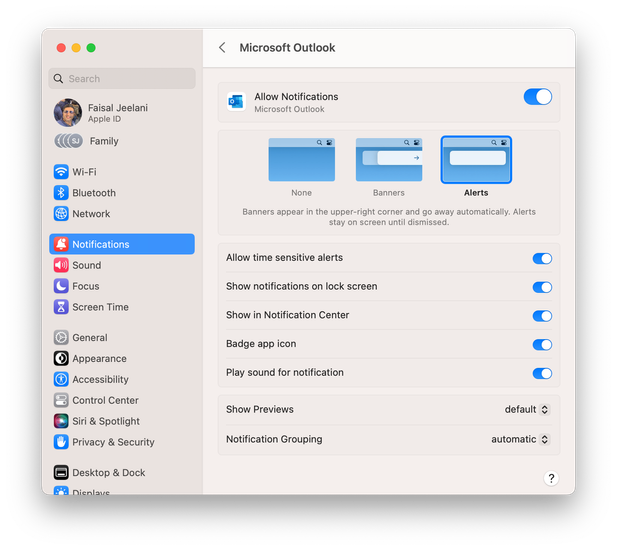
Task: Click the Focus moon icon
Action: coord(61,286)
